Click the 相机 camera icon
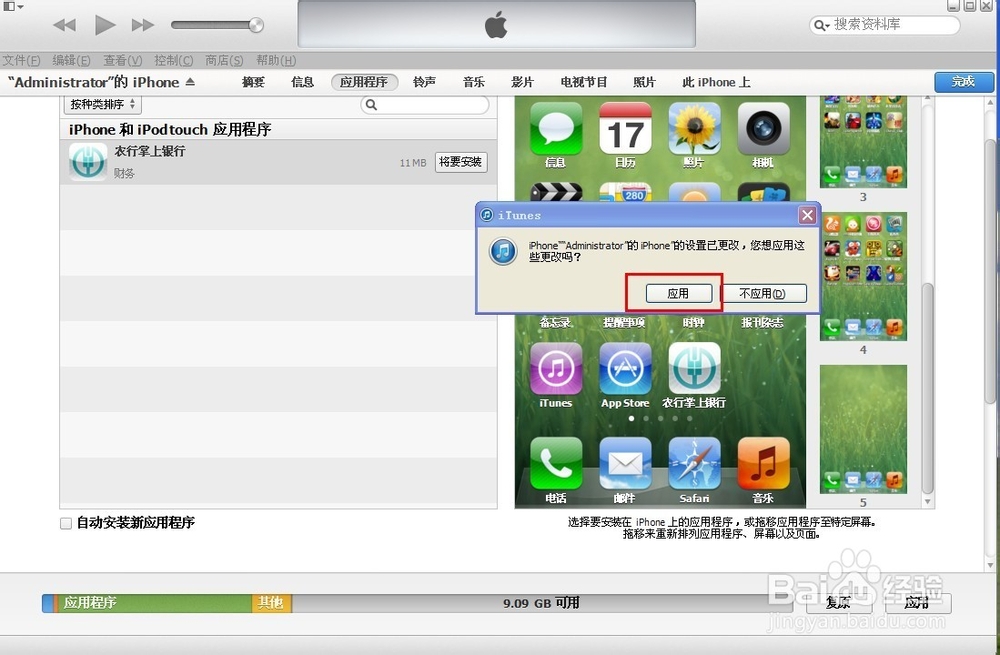 (763, 129)
